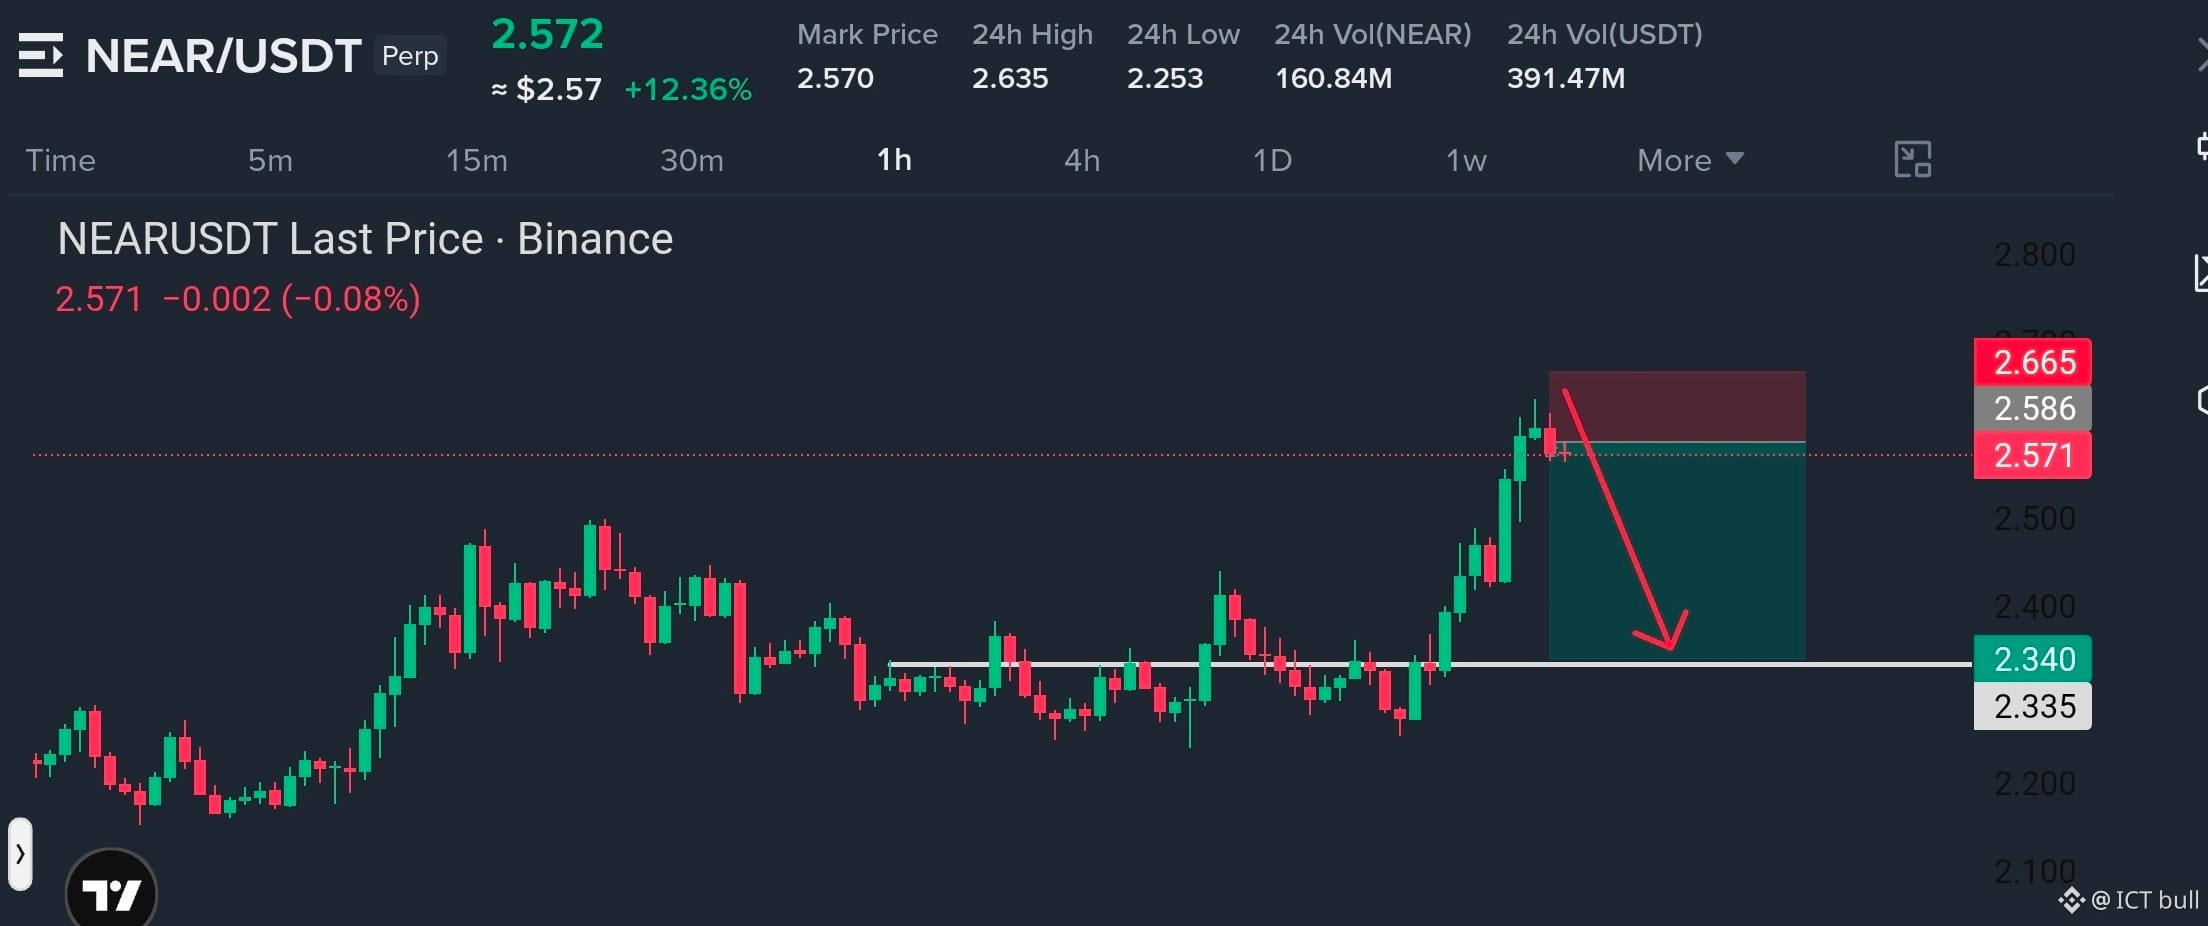Viewport: 2208px width, 926px height.
Task: Choose the 1D timeframe
Action: (x=1272, y=160)
